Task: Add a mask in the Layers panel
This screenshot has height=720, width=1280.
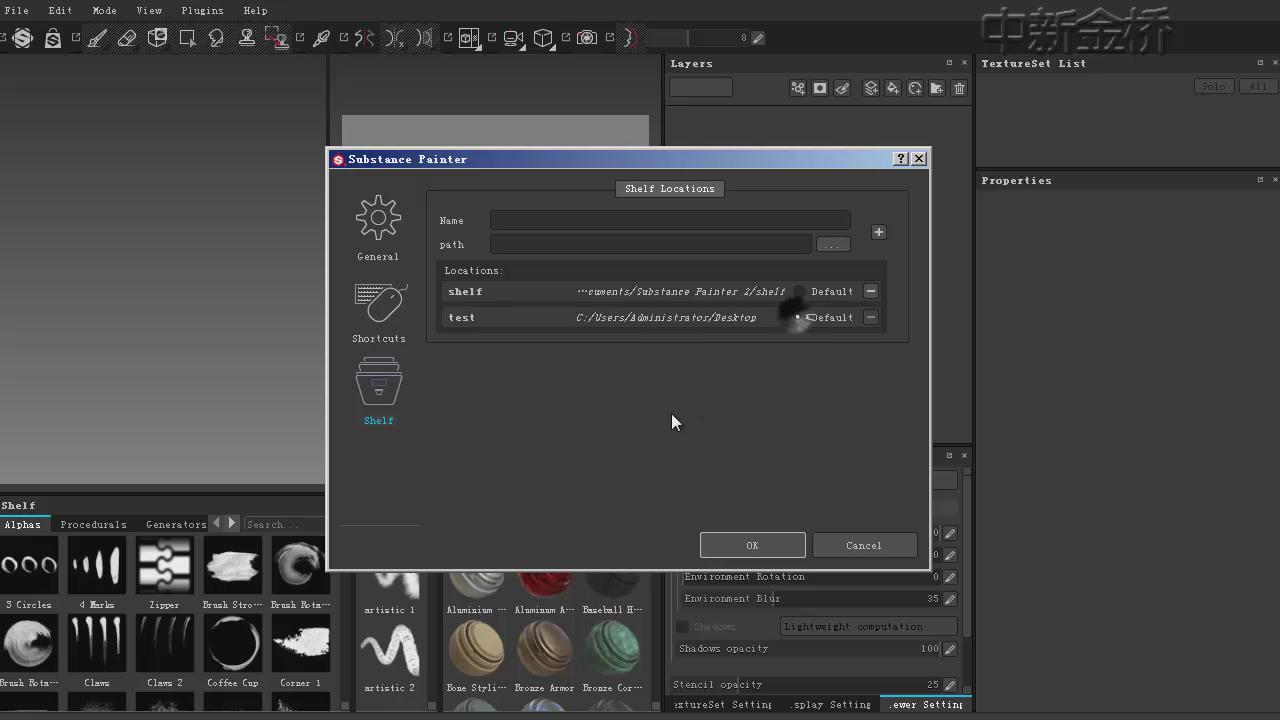Action: click(820, 88)
